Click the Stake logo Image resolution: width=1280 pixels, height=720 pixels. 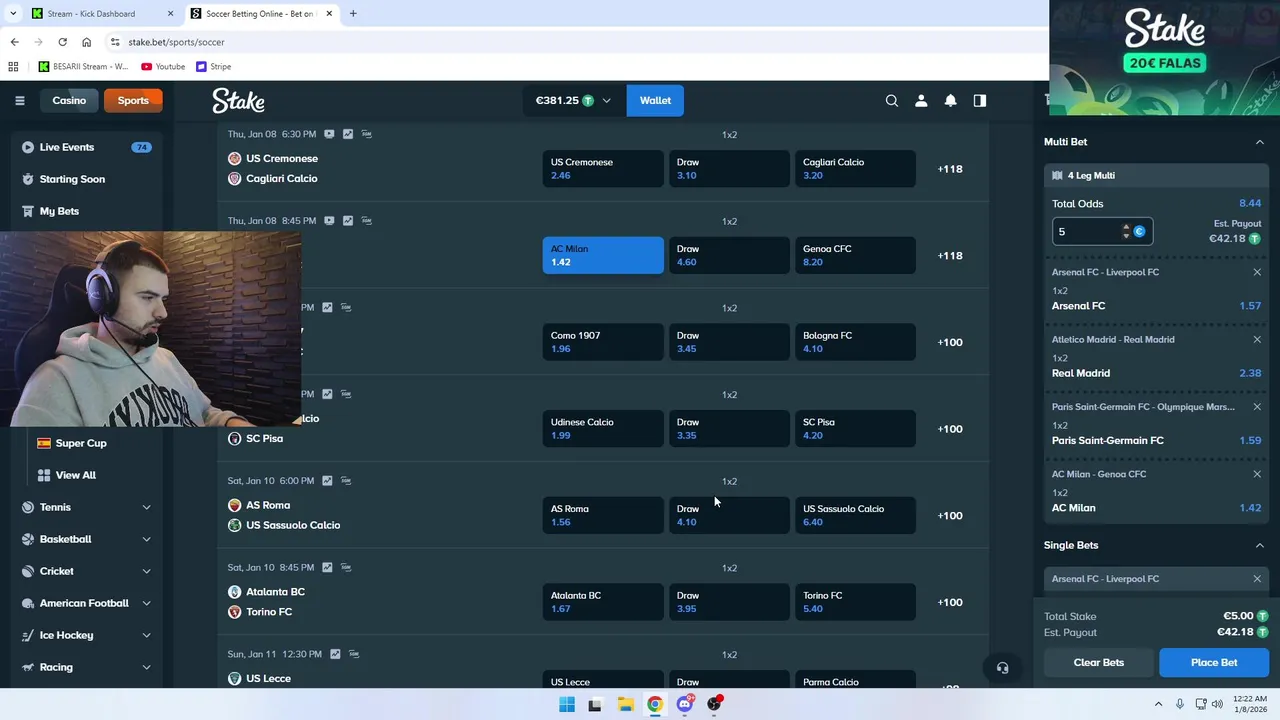(x=238, y=100)
